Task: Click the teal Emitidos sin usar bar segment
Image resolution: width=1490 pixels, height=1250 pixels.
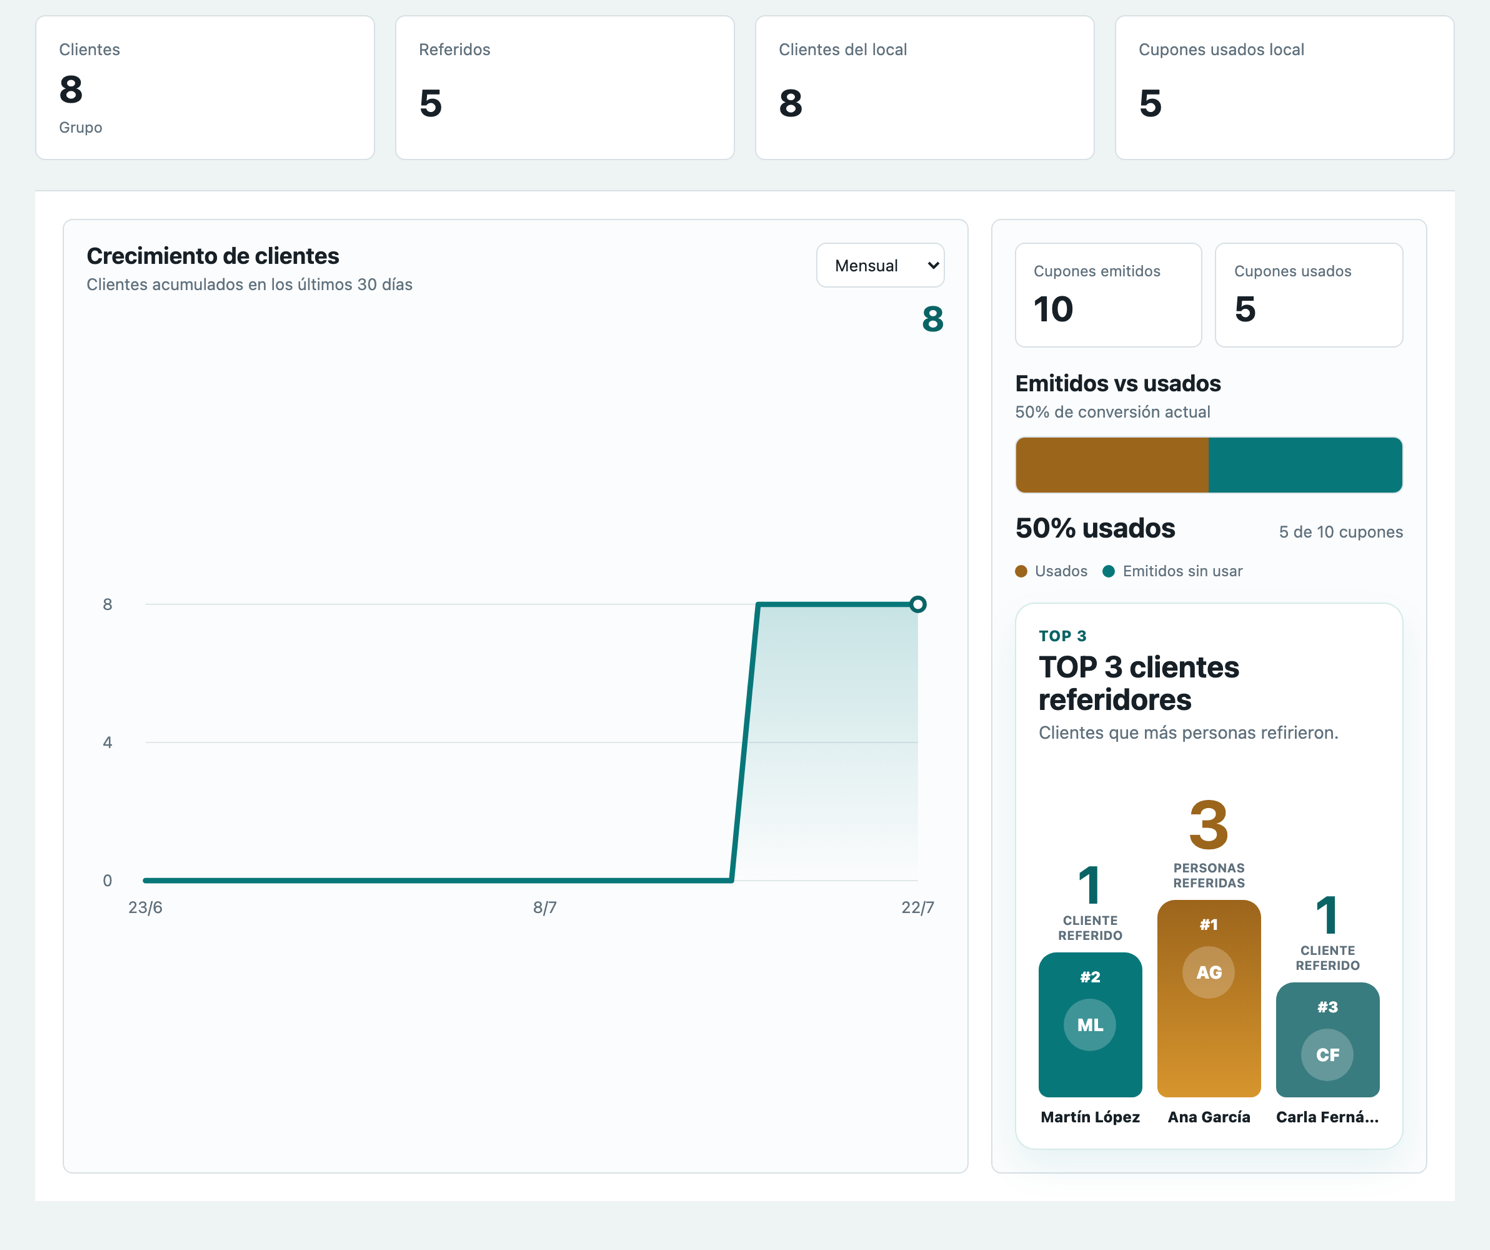Action: 1306,465
